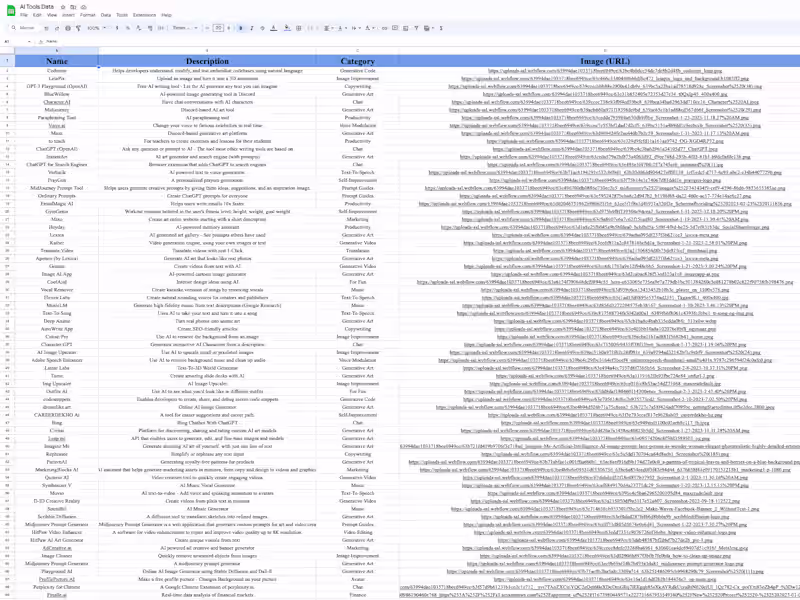
Task: Open the View menu
Action: [x=52, y=15]
